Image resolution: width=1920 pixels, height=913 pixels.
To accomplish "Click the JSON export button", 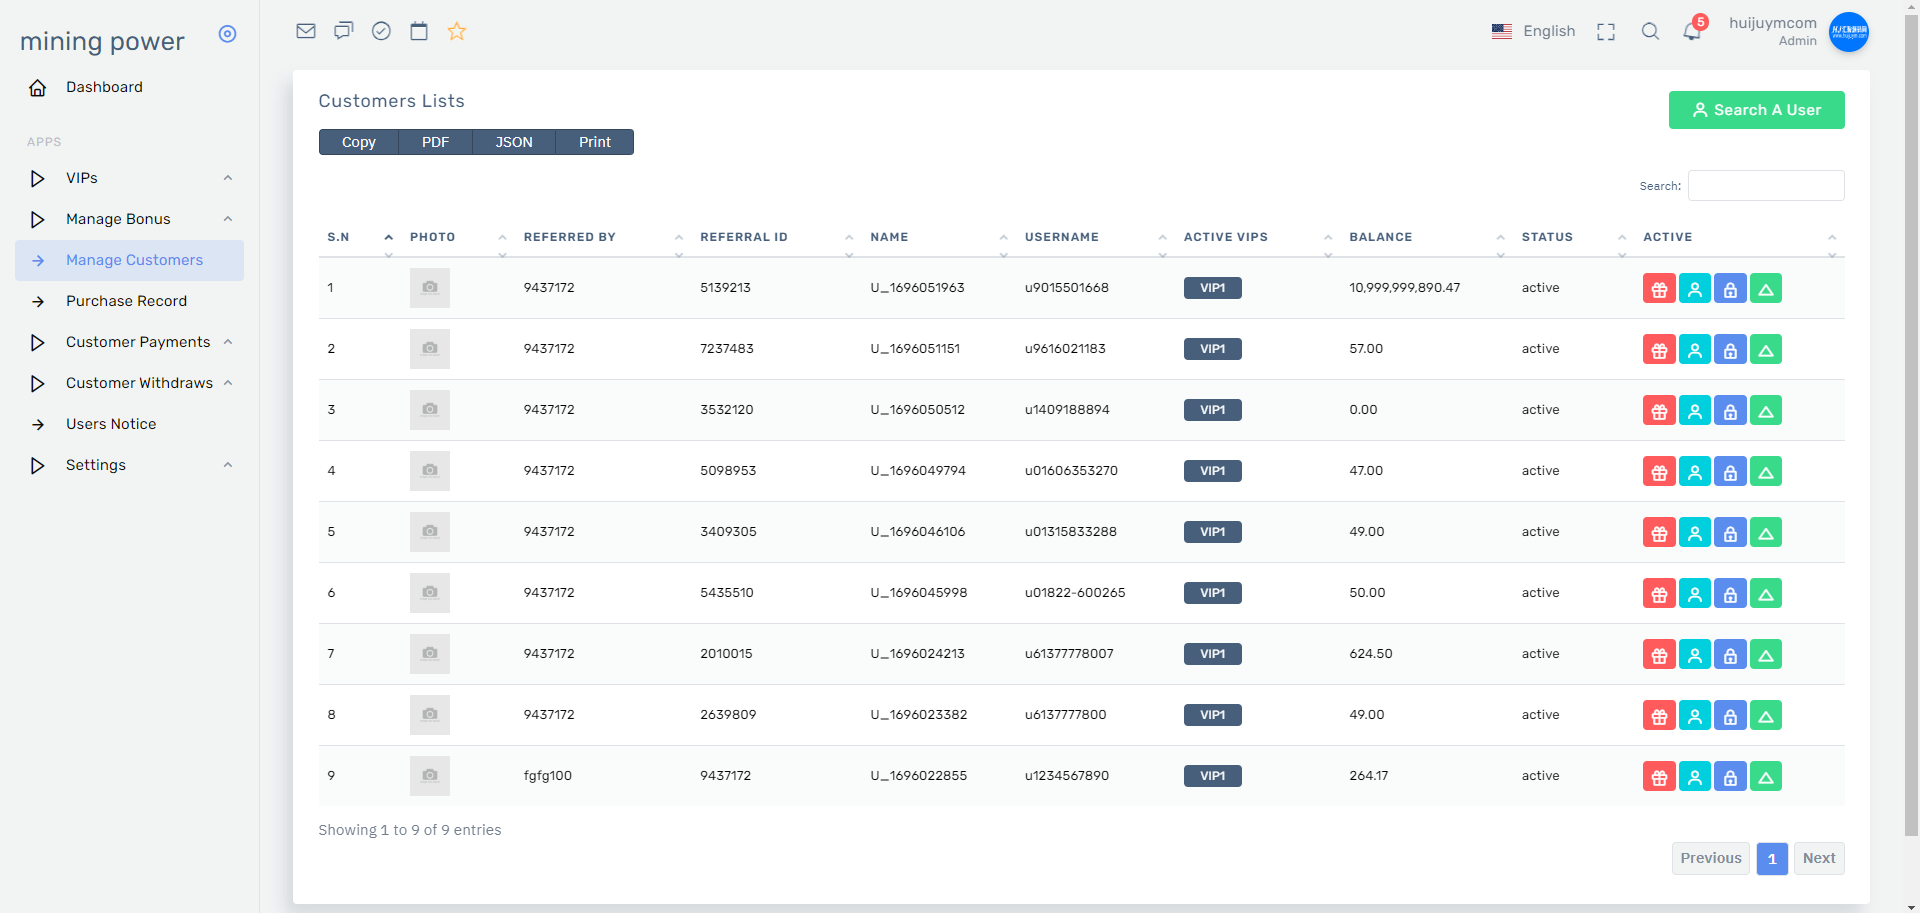I will [514, 142].
